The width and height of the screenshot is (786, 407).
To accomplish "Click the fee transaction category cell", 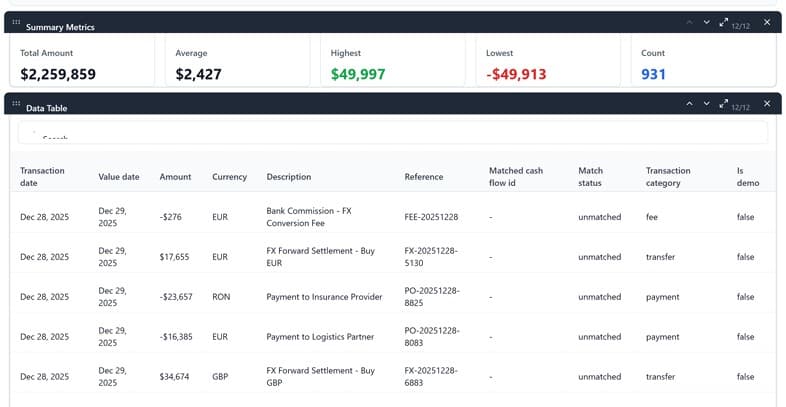I will pos(652,217).
